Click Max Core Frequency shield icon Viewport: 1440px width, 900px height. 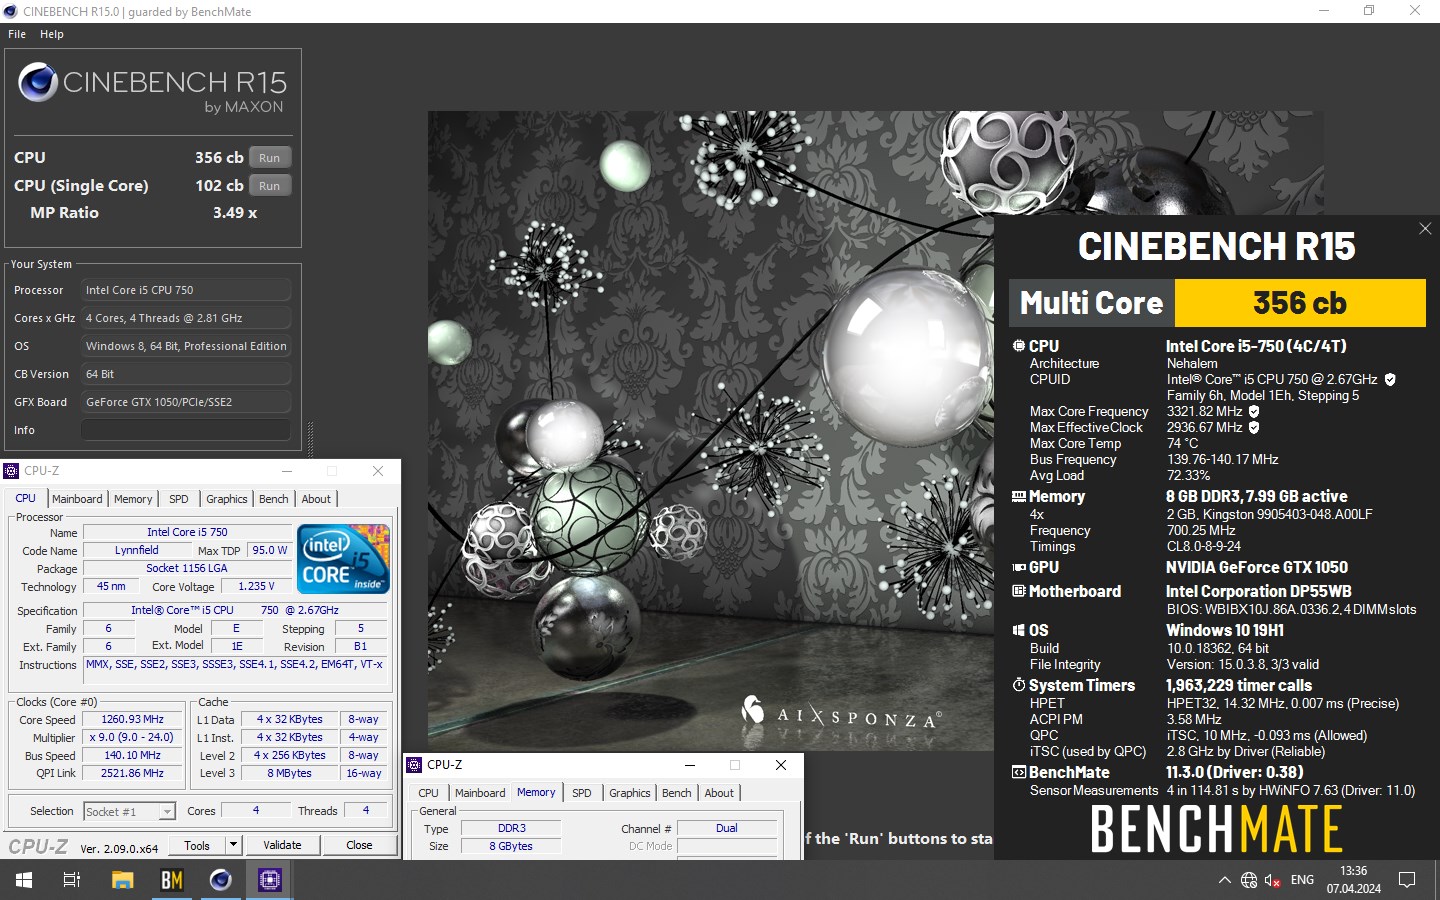[1254, 411]
